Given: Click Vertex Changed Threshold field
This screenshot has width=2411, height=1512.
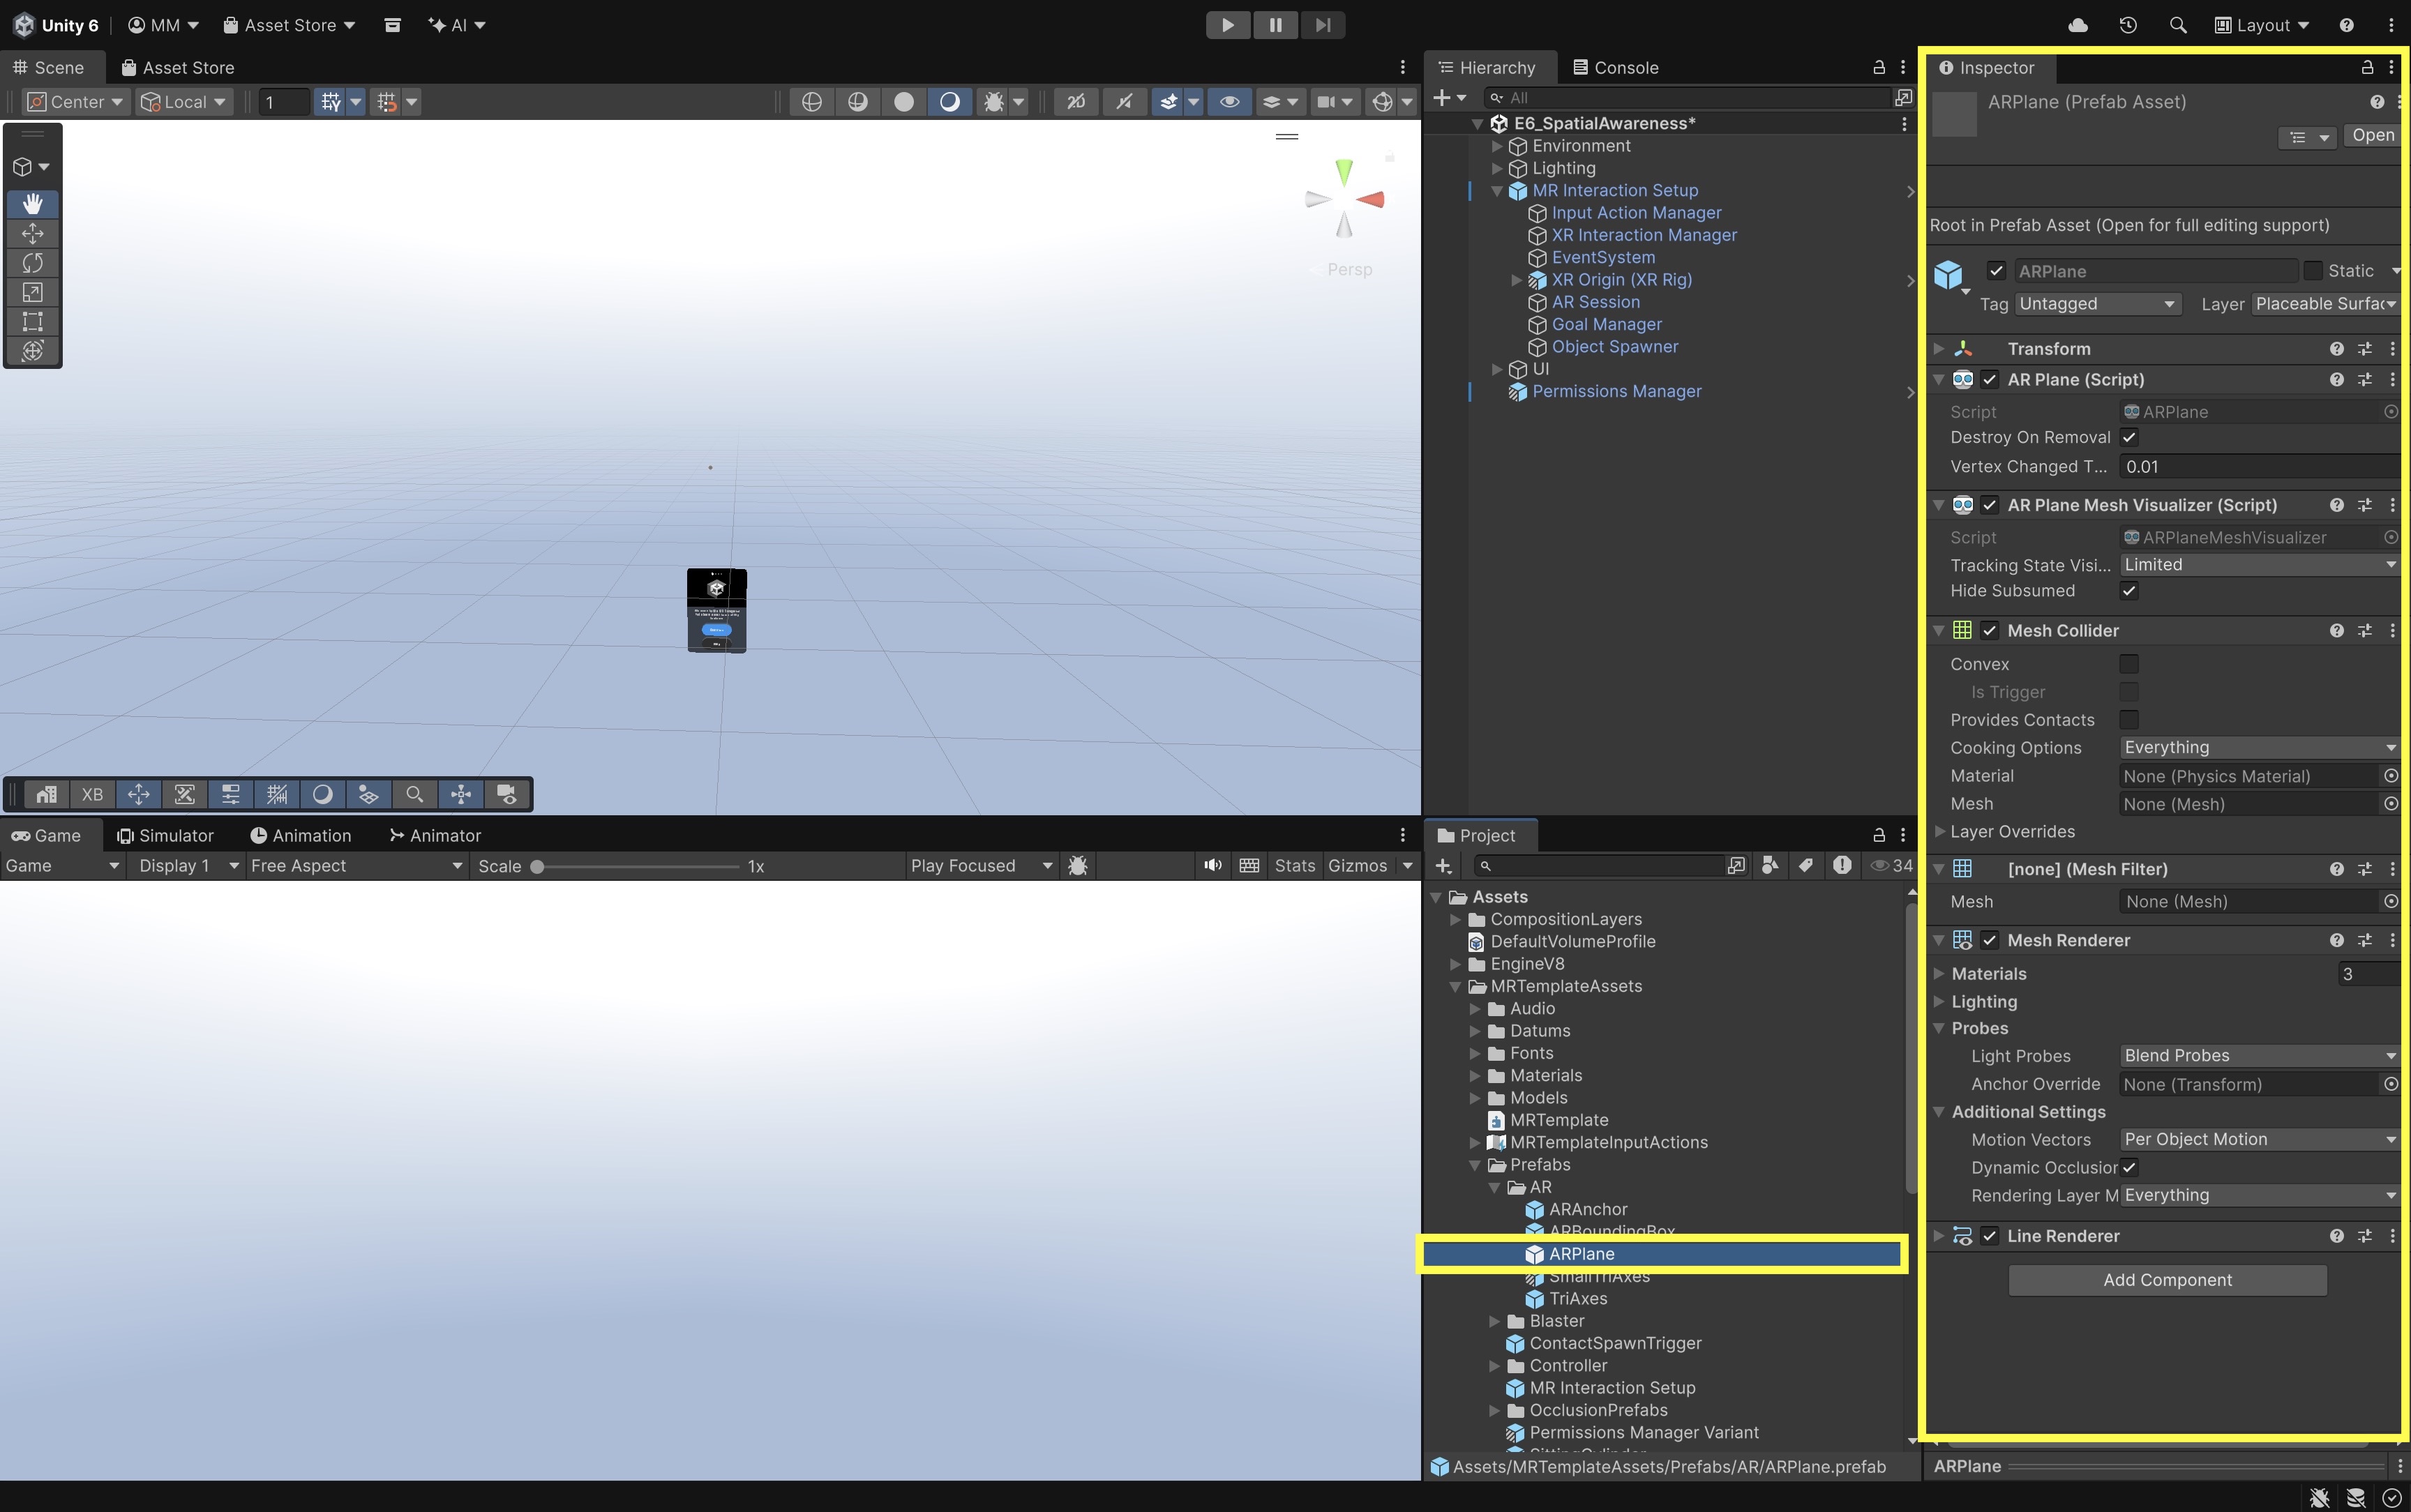Looking at the screenshot, I should click(x=2259, y=467).
